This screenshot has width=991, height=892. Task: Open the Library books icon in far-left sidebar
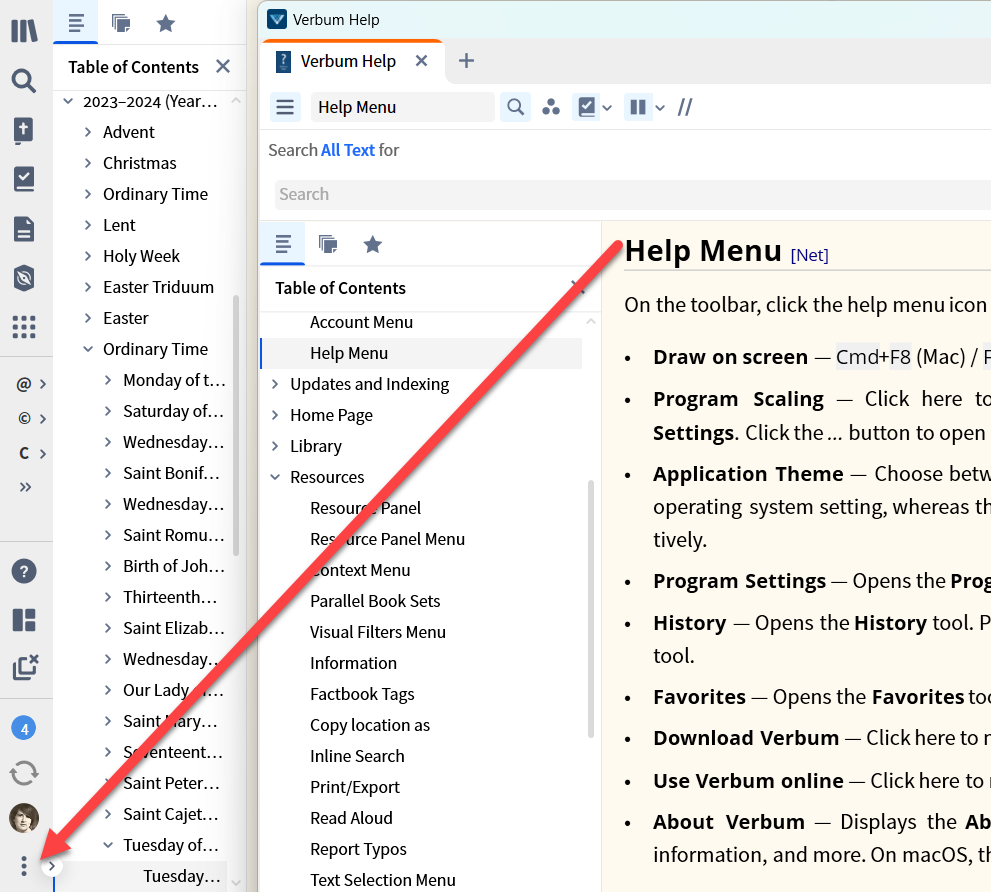tap(24, 29)
